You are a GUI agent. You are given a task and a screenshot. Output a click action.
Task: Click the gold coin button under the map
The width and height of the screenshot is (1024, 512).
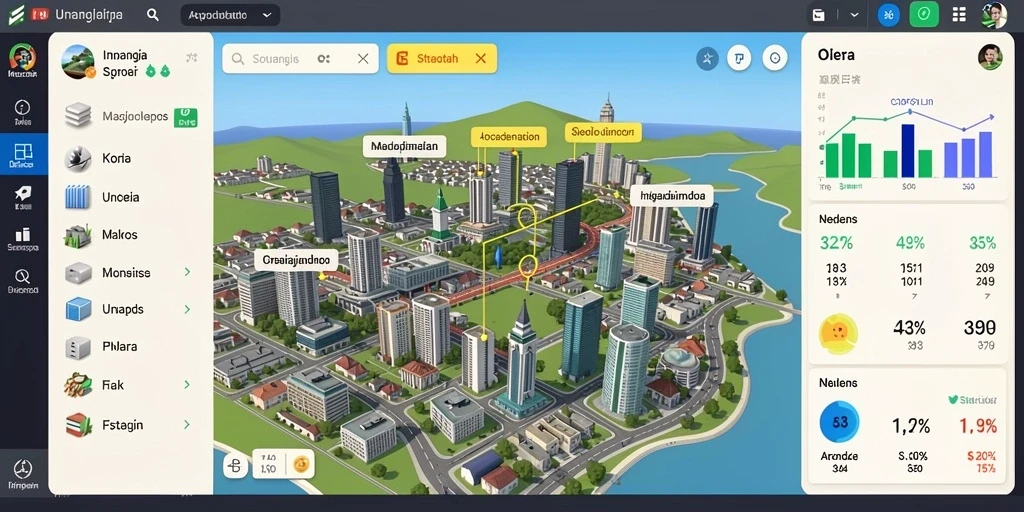coord(301,465)
